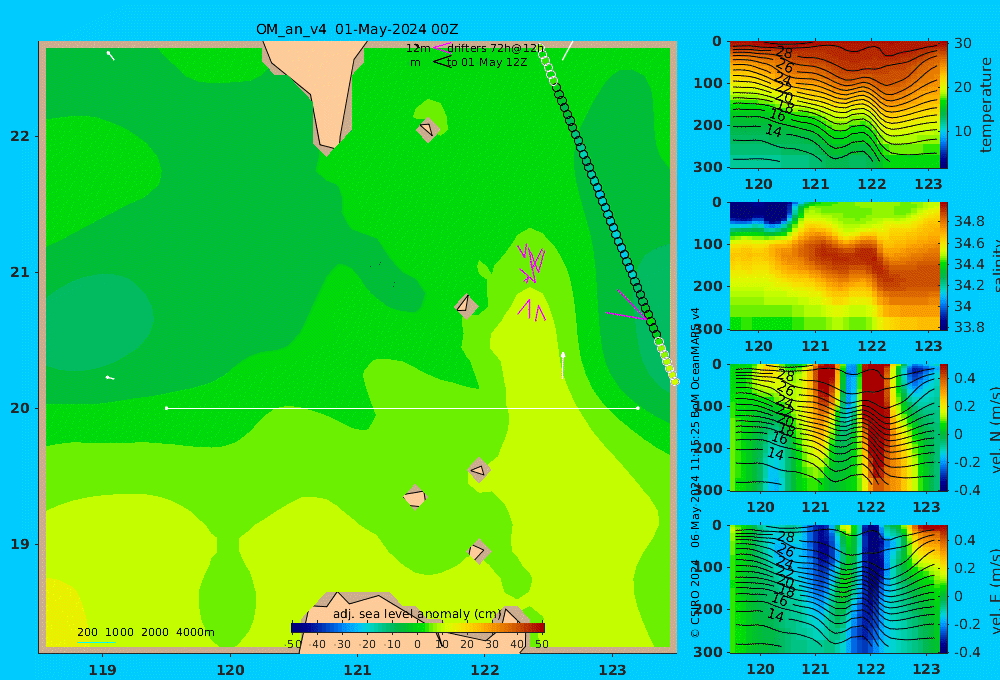Click the salinity panel colorbar
This screenshot has height=680, width=1000.
click(944, 266)
